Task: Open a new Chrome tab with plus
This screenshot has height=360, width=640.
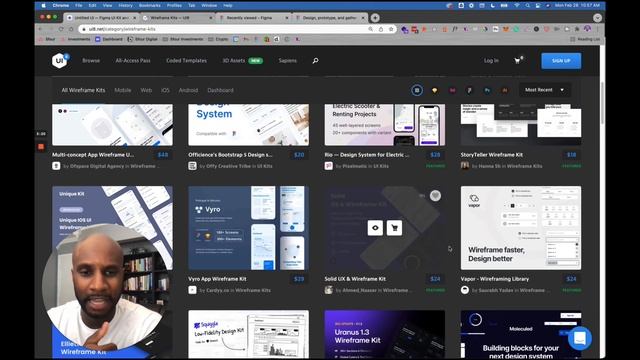Action: point(375,18)
